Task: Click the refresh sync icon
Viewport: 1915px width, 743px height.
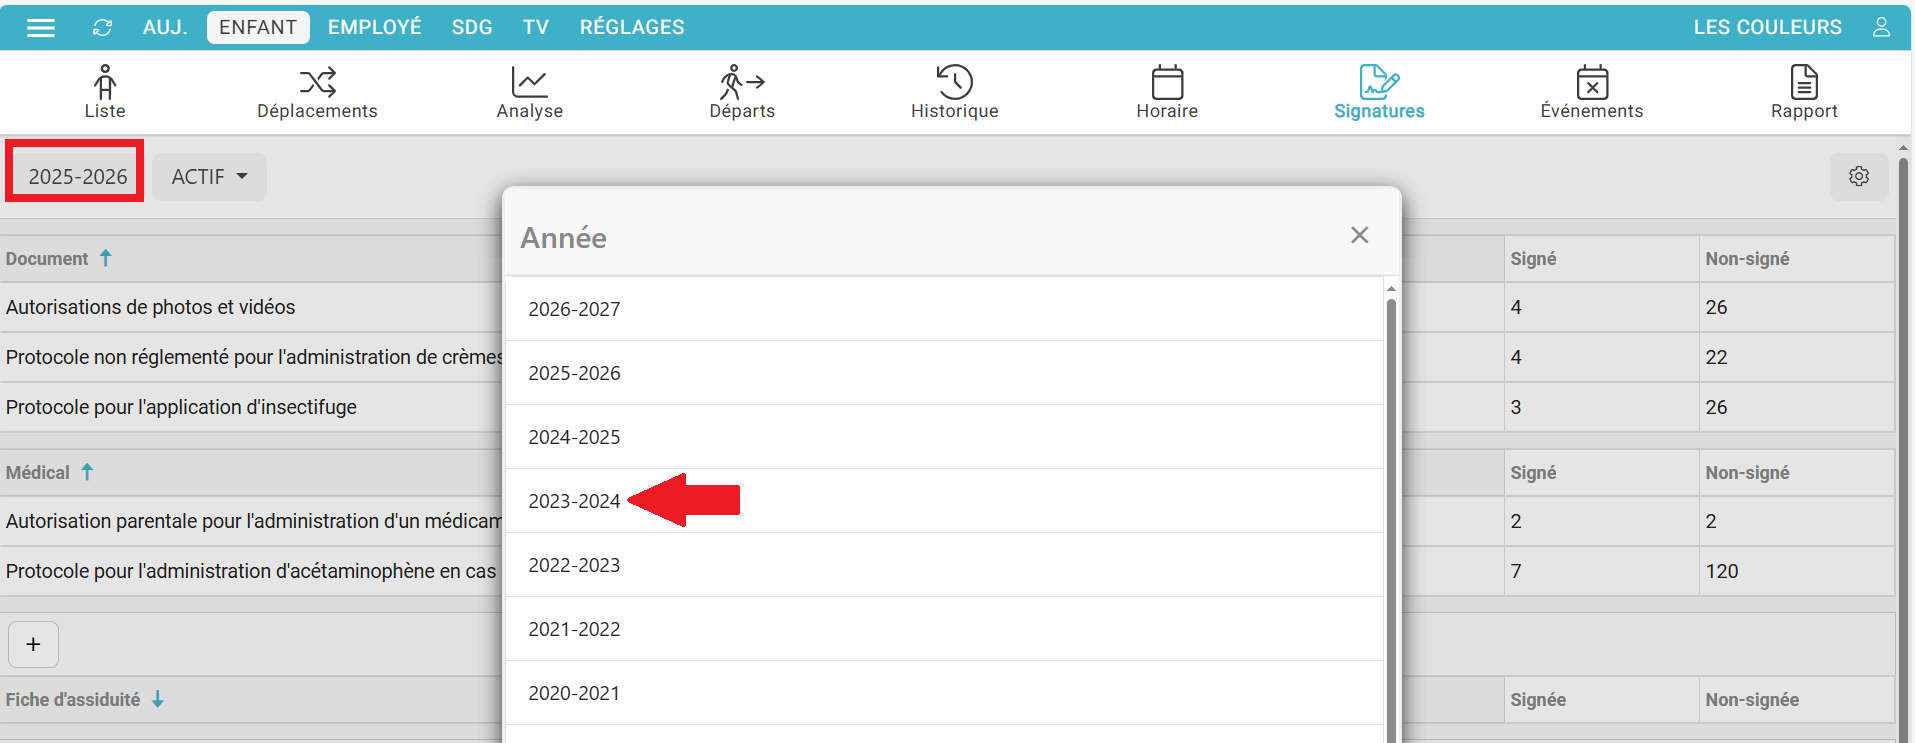Action: (102, 28)
